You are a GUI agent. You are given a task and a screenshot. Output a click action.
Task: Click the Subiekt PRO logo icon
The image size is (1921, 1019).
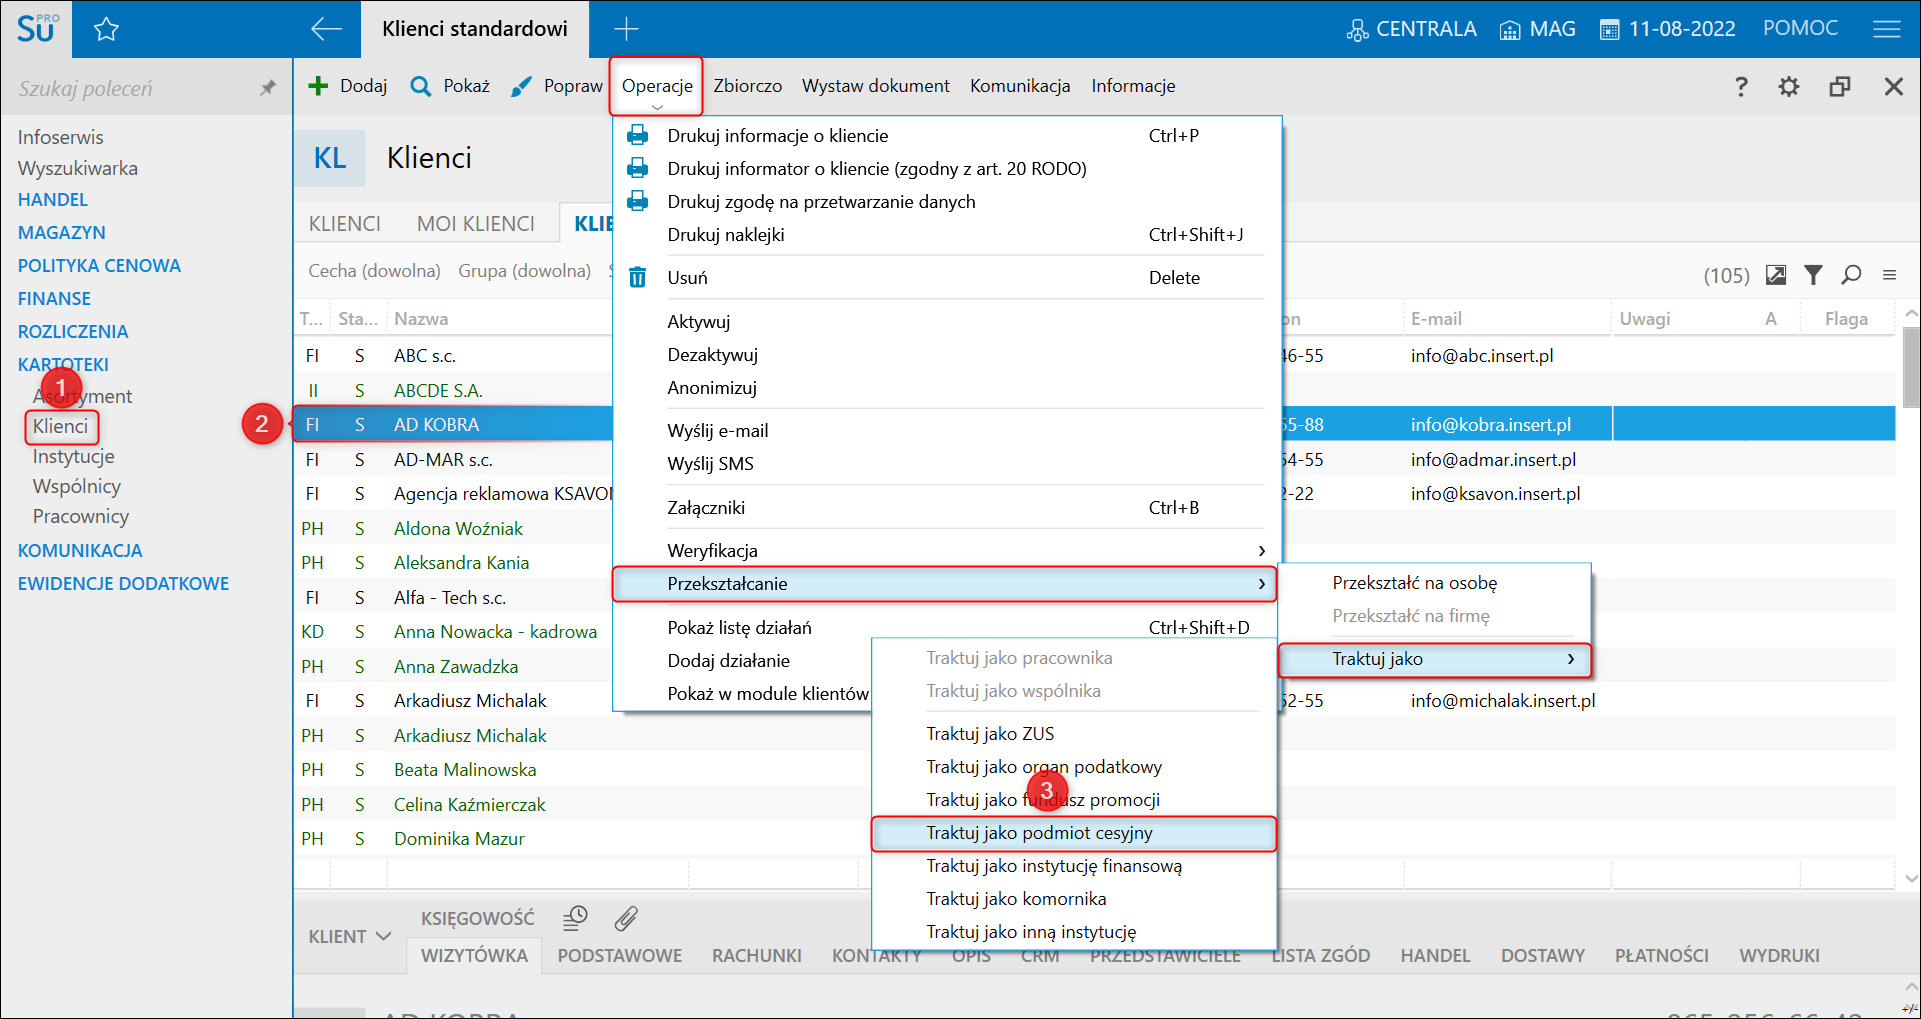(38, 28)
